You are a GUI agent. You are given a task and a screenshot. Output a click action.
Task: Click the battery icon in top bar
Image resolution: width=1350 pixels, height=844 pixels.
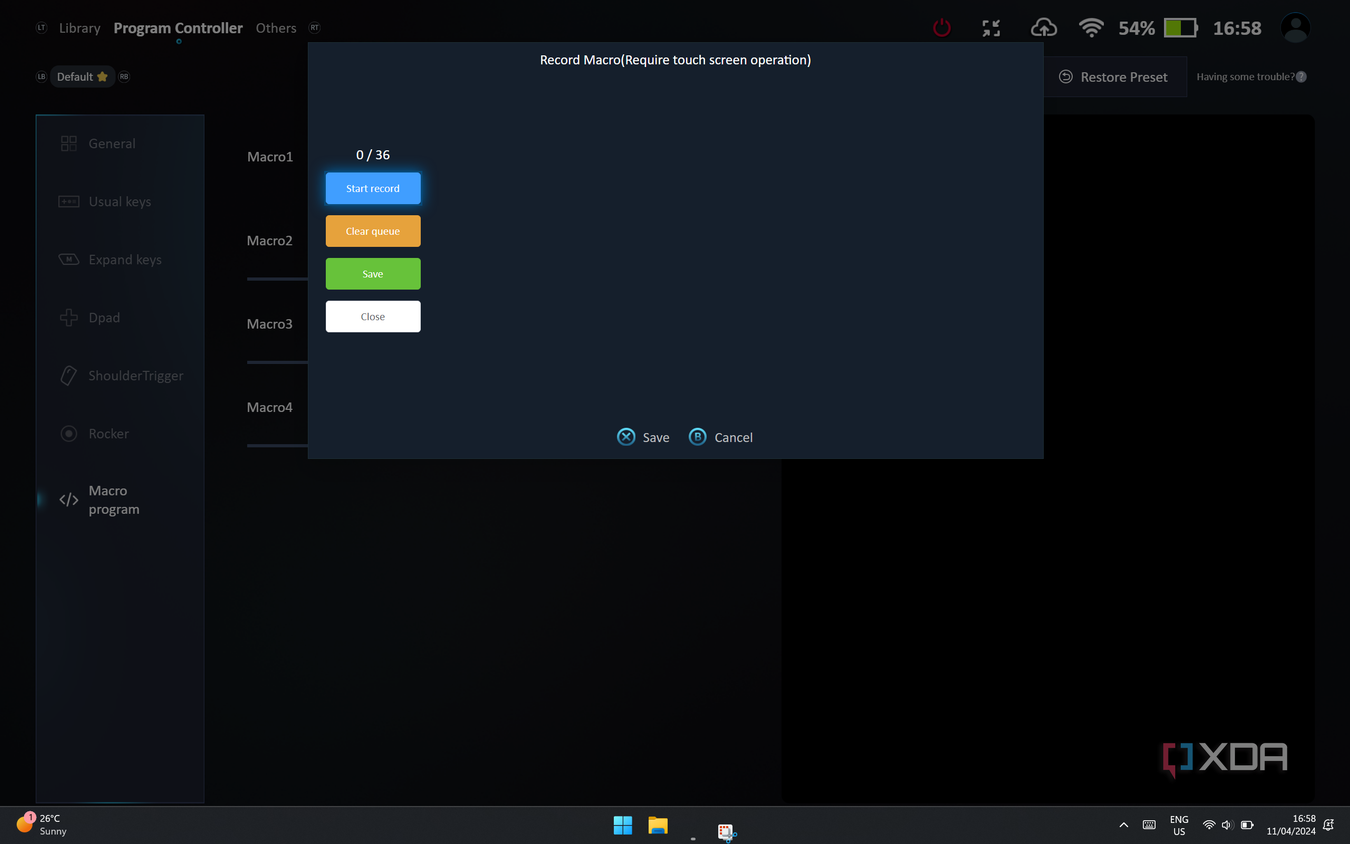tap(1180, 28)
